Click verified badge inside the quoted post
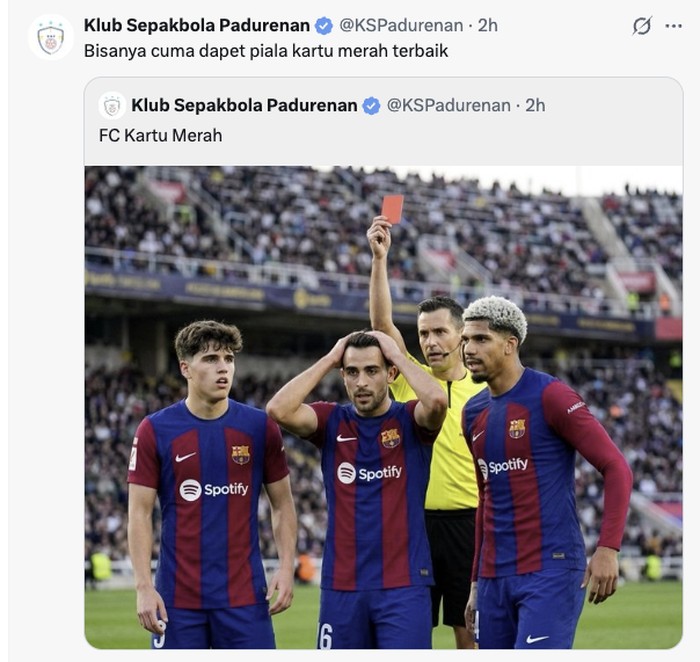 (x=371, y=105)
